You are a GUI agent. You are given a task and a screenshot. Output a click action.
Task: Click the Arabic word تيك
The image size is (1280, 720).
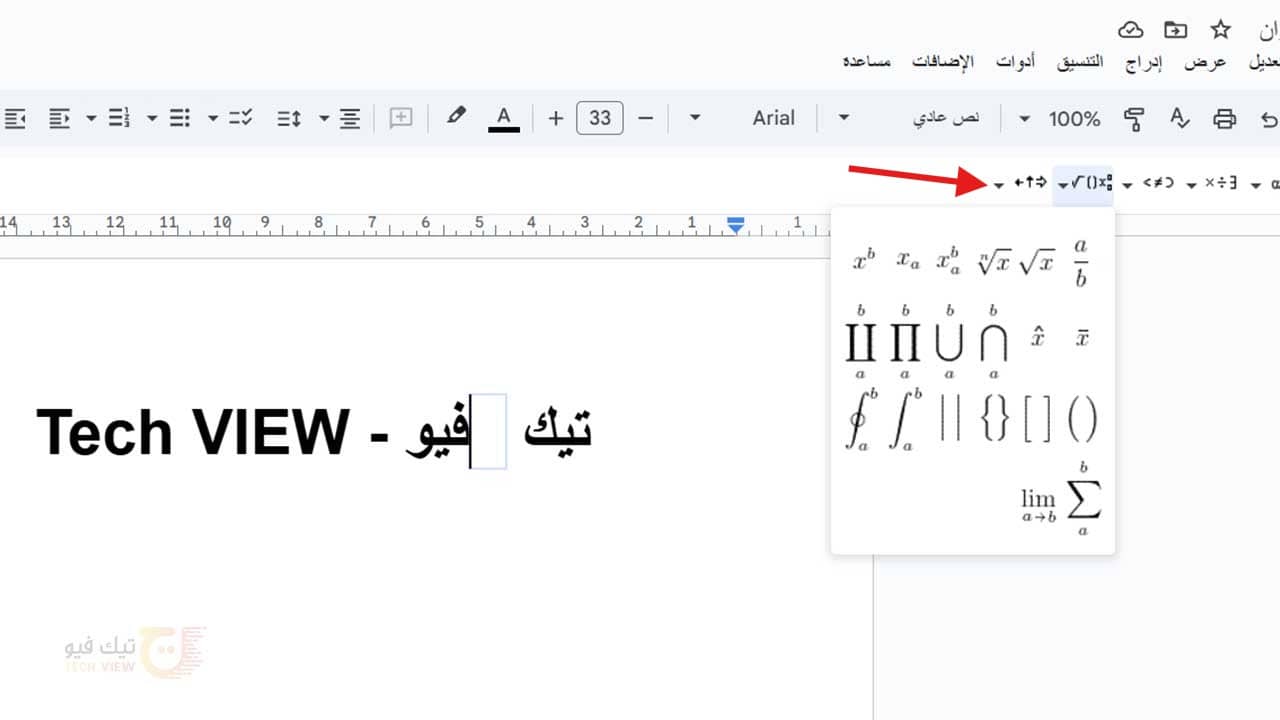pos(560,430)
